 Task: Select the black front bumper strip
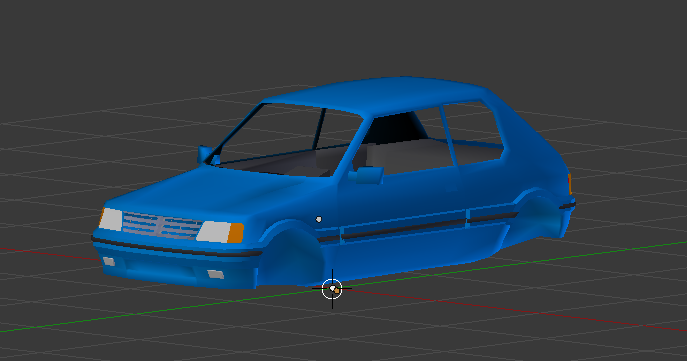[x=175, y=248]
